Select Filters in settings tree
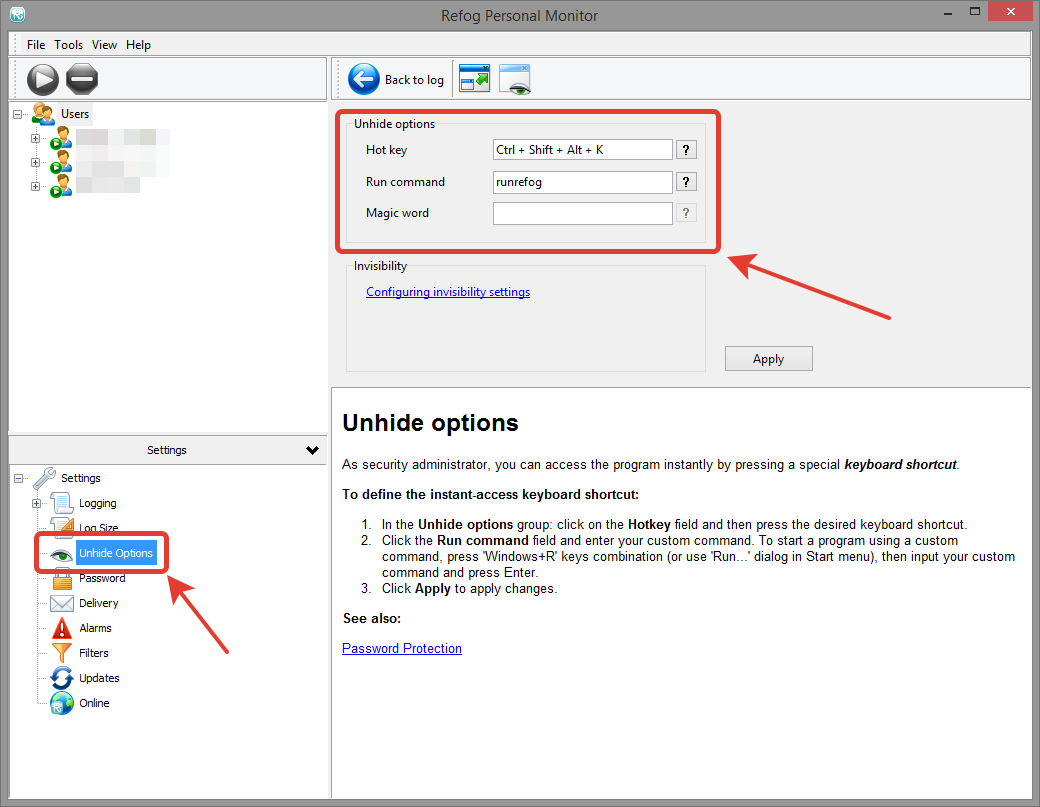Screen dimensions: 1040x807 [x=94, y=653]
